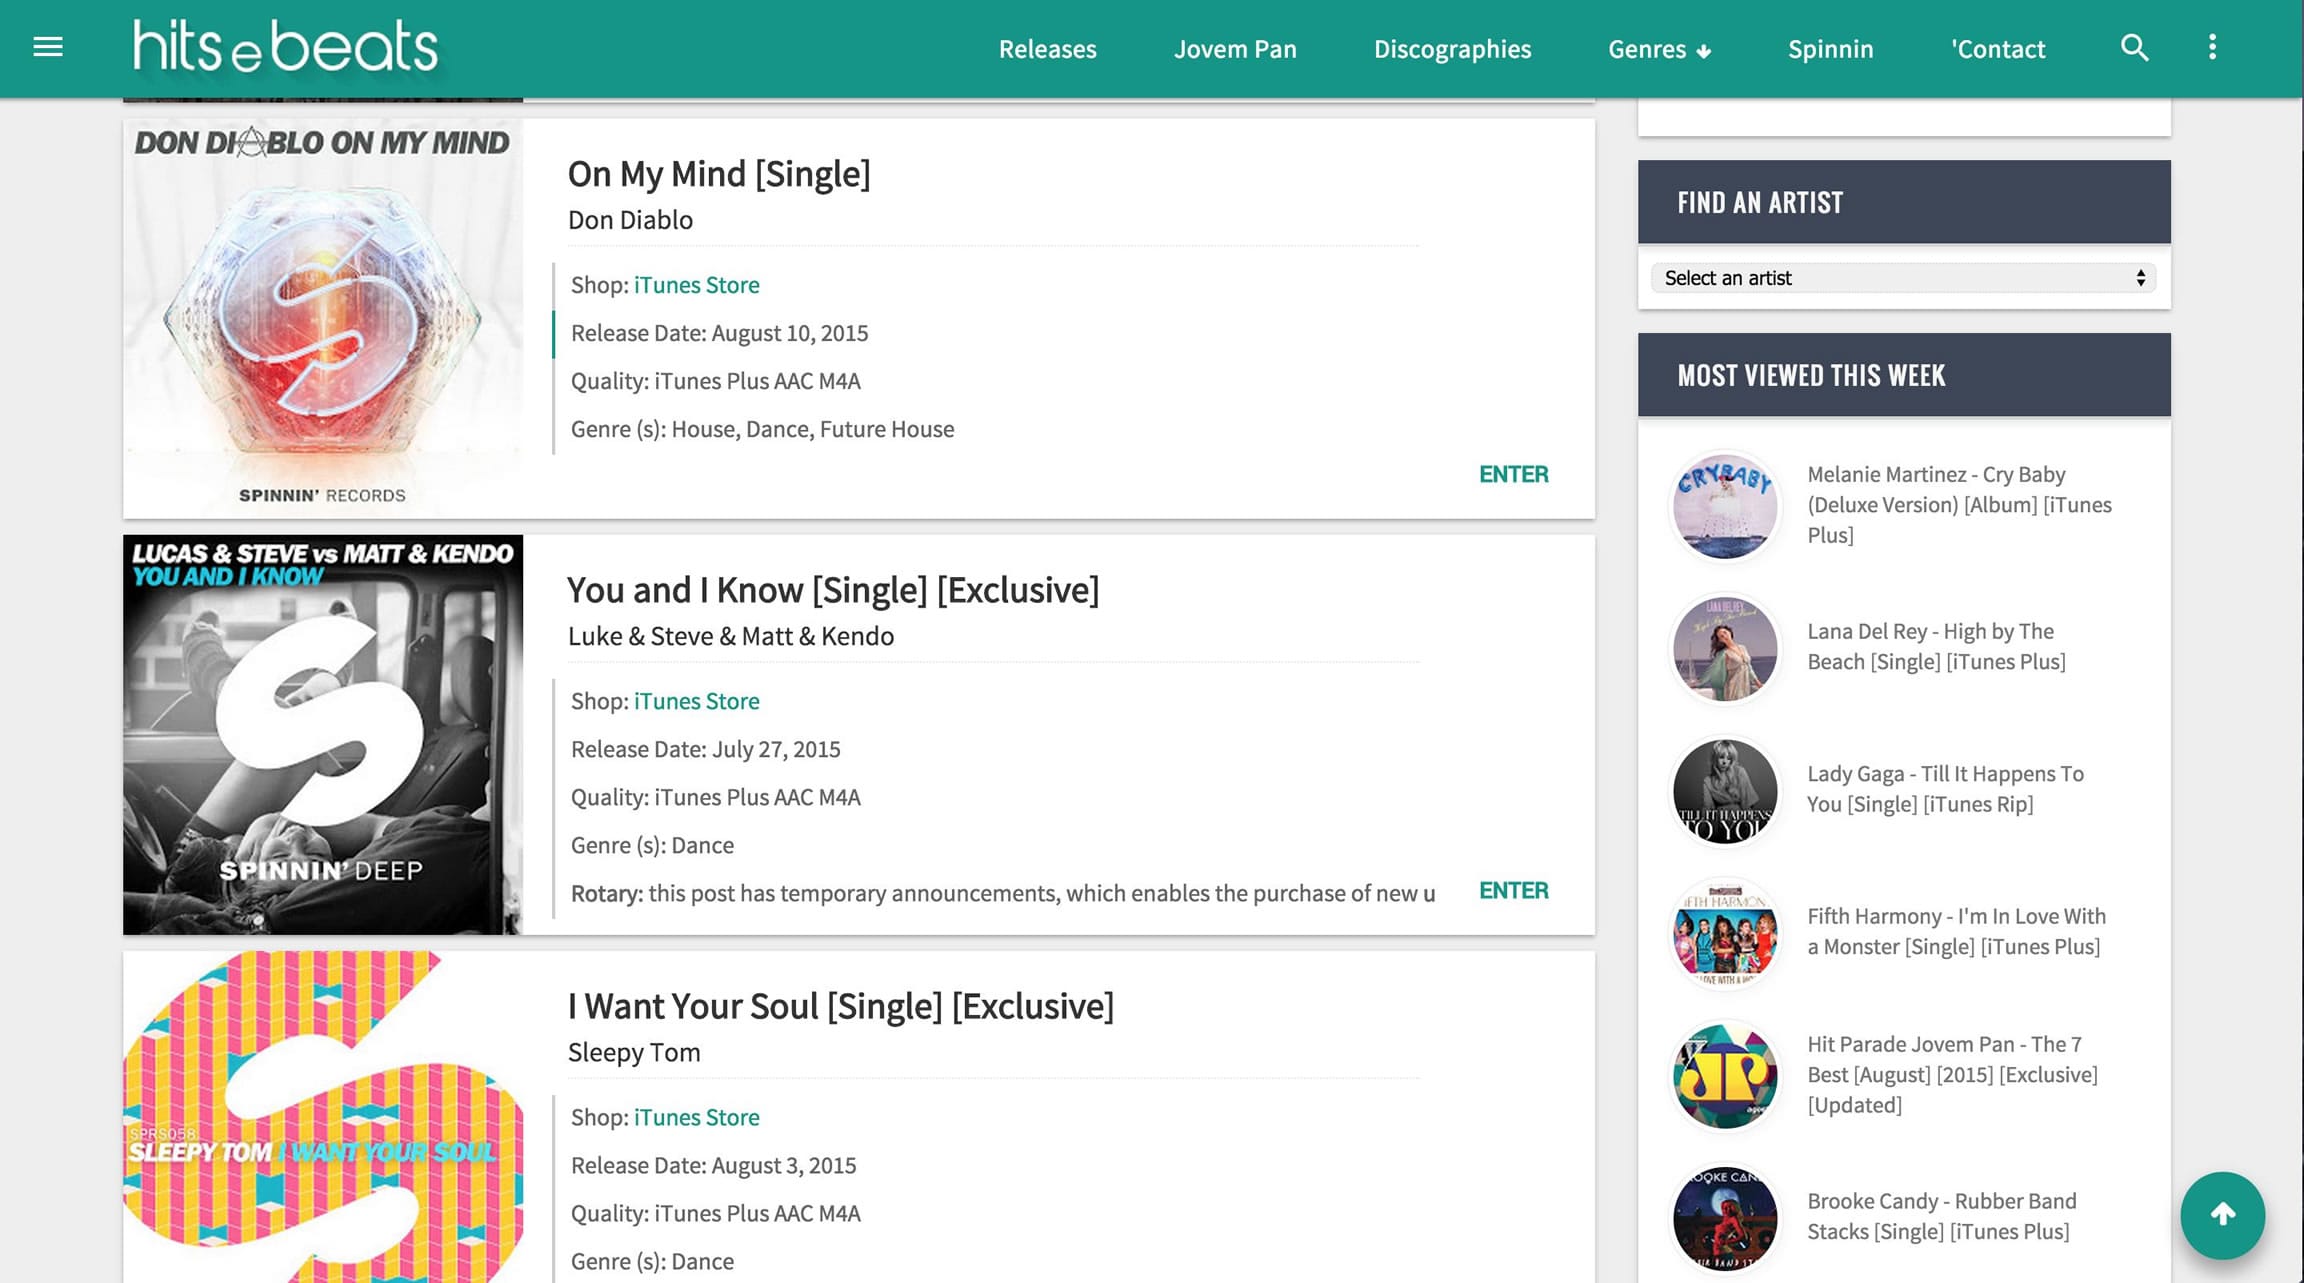Click the hamburger menu icon
2304x1283 pixels.
[x=47, y=47]
